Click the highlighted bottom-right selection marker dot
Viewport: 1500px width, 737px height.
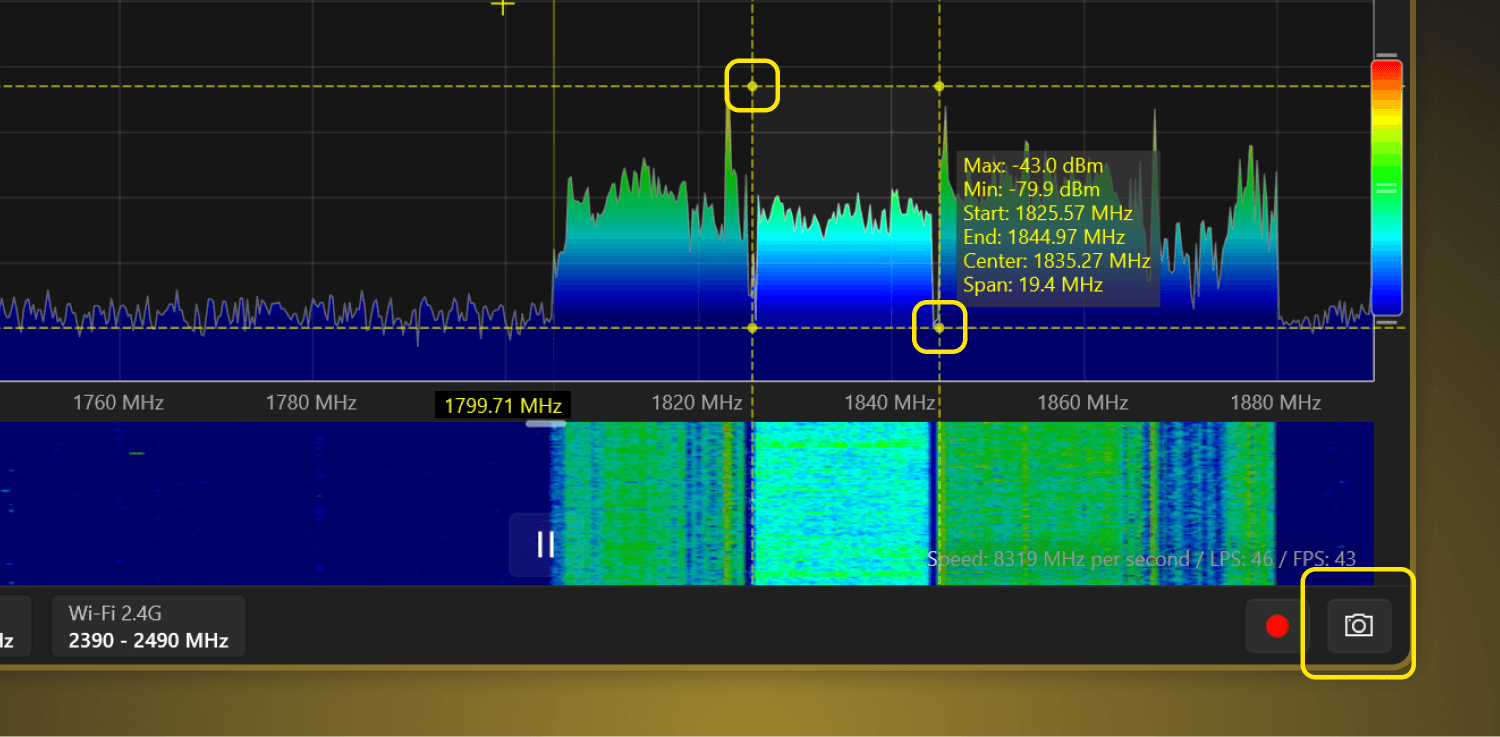click(x=939, y=328)
